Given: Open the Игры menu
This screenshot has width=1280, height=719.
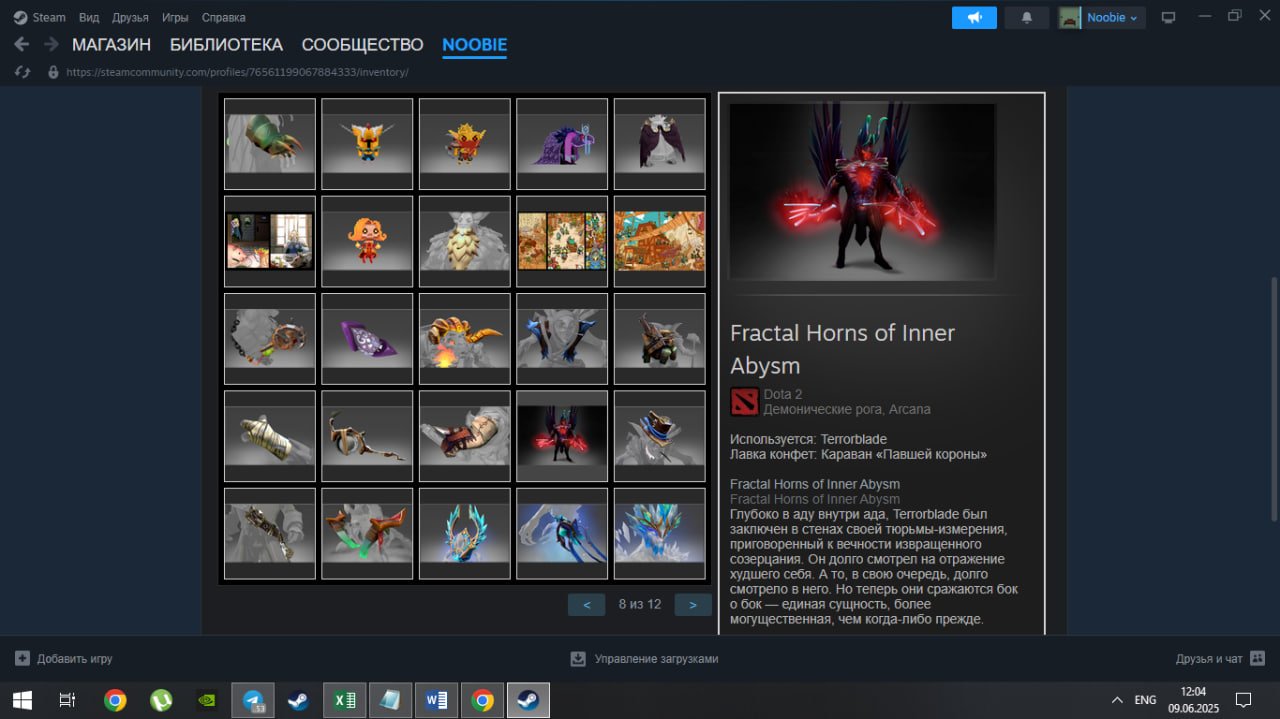Looking at the screenshot, I should [175, 17].
